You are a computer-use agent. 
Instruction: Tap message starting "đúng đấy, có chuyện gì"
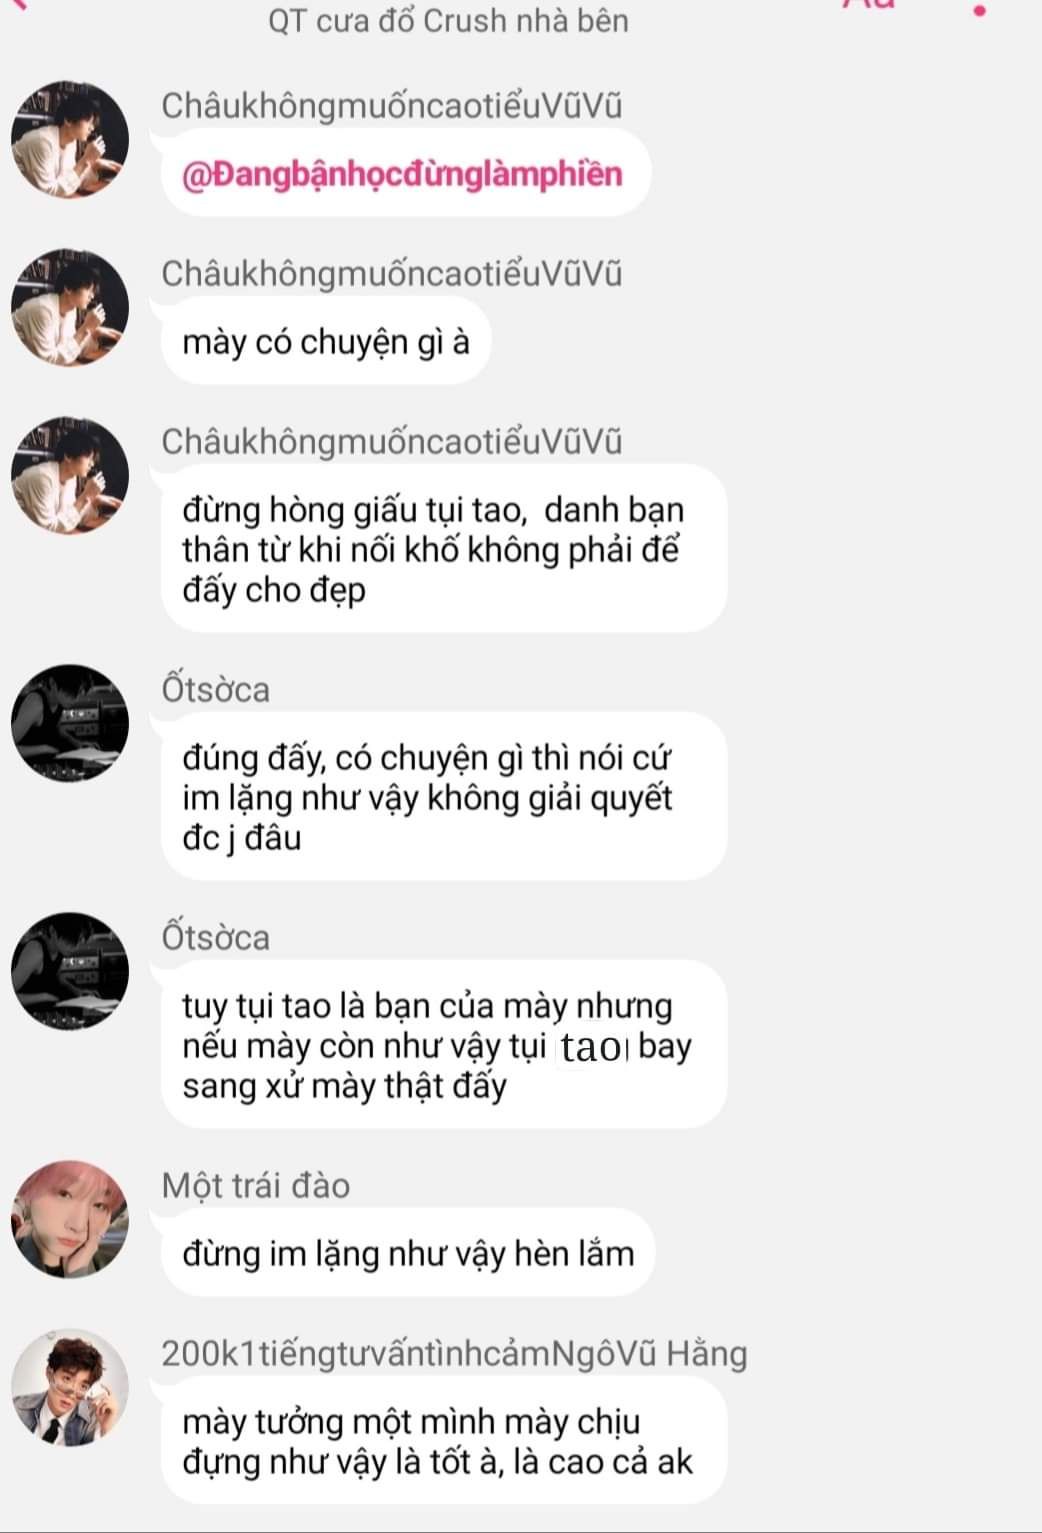pyautogui.click(x=444, y=797)
